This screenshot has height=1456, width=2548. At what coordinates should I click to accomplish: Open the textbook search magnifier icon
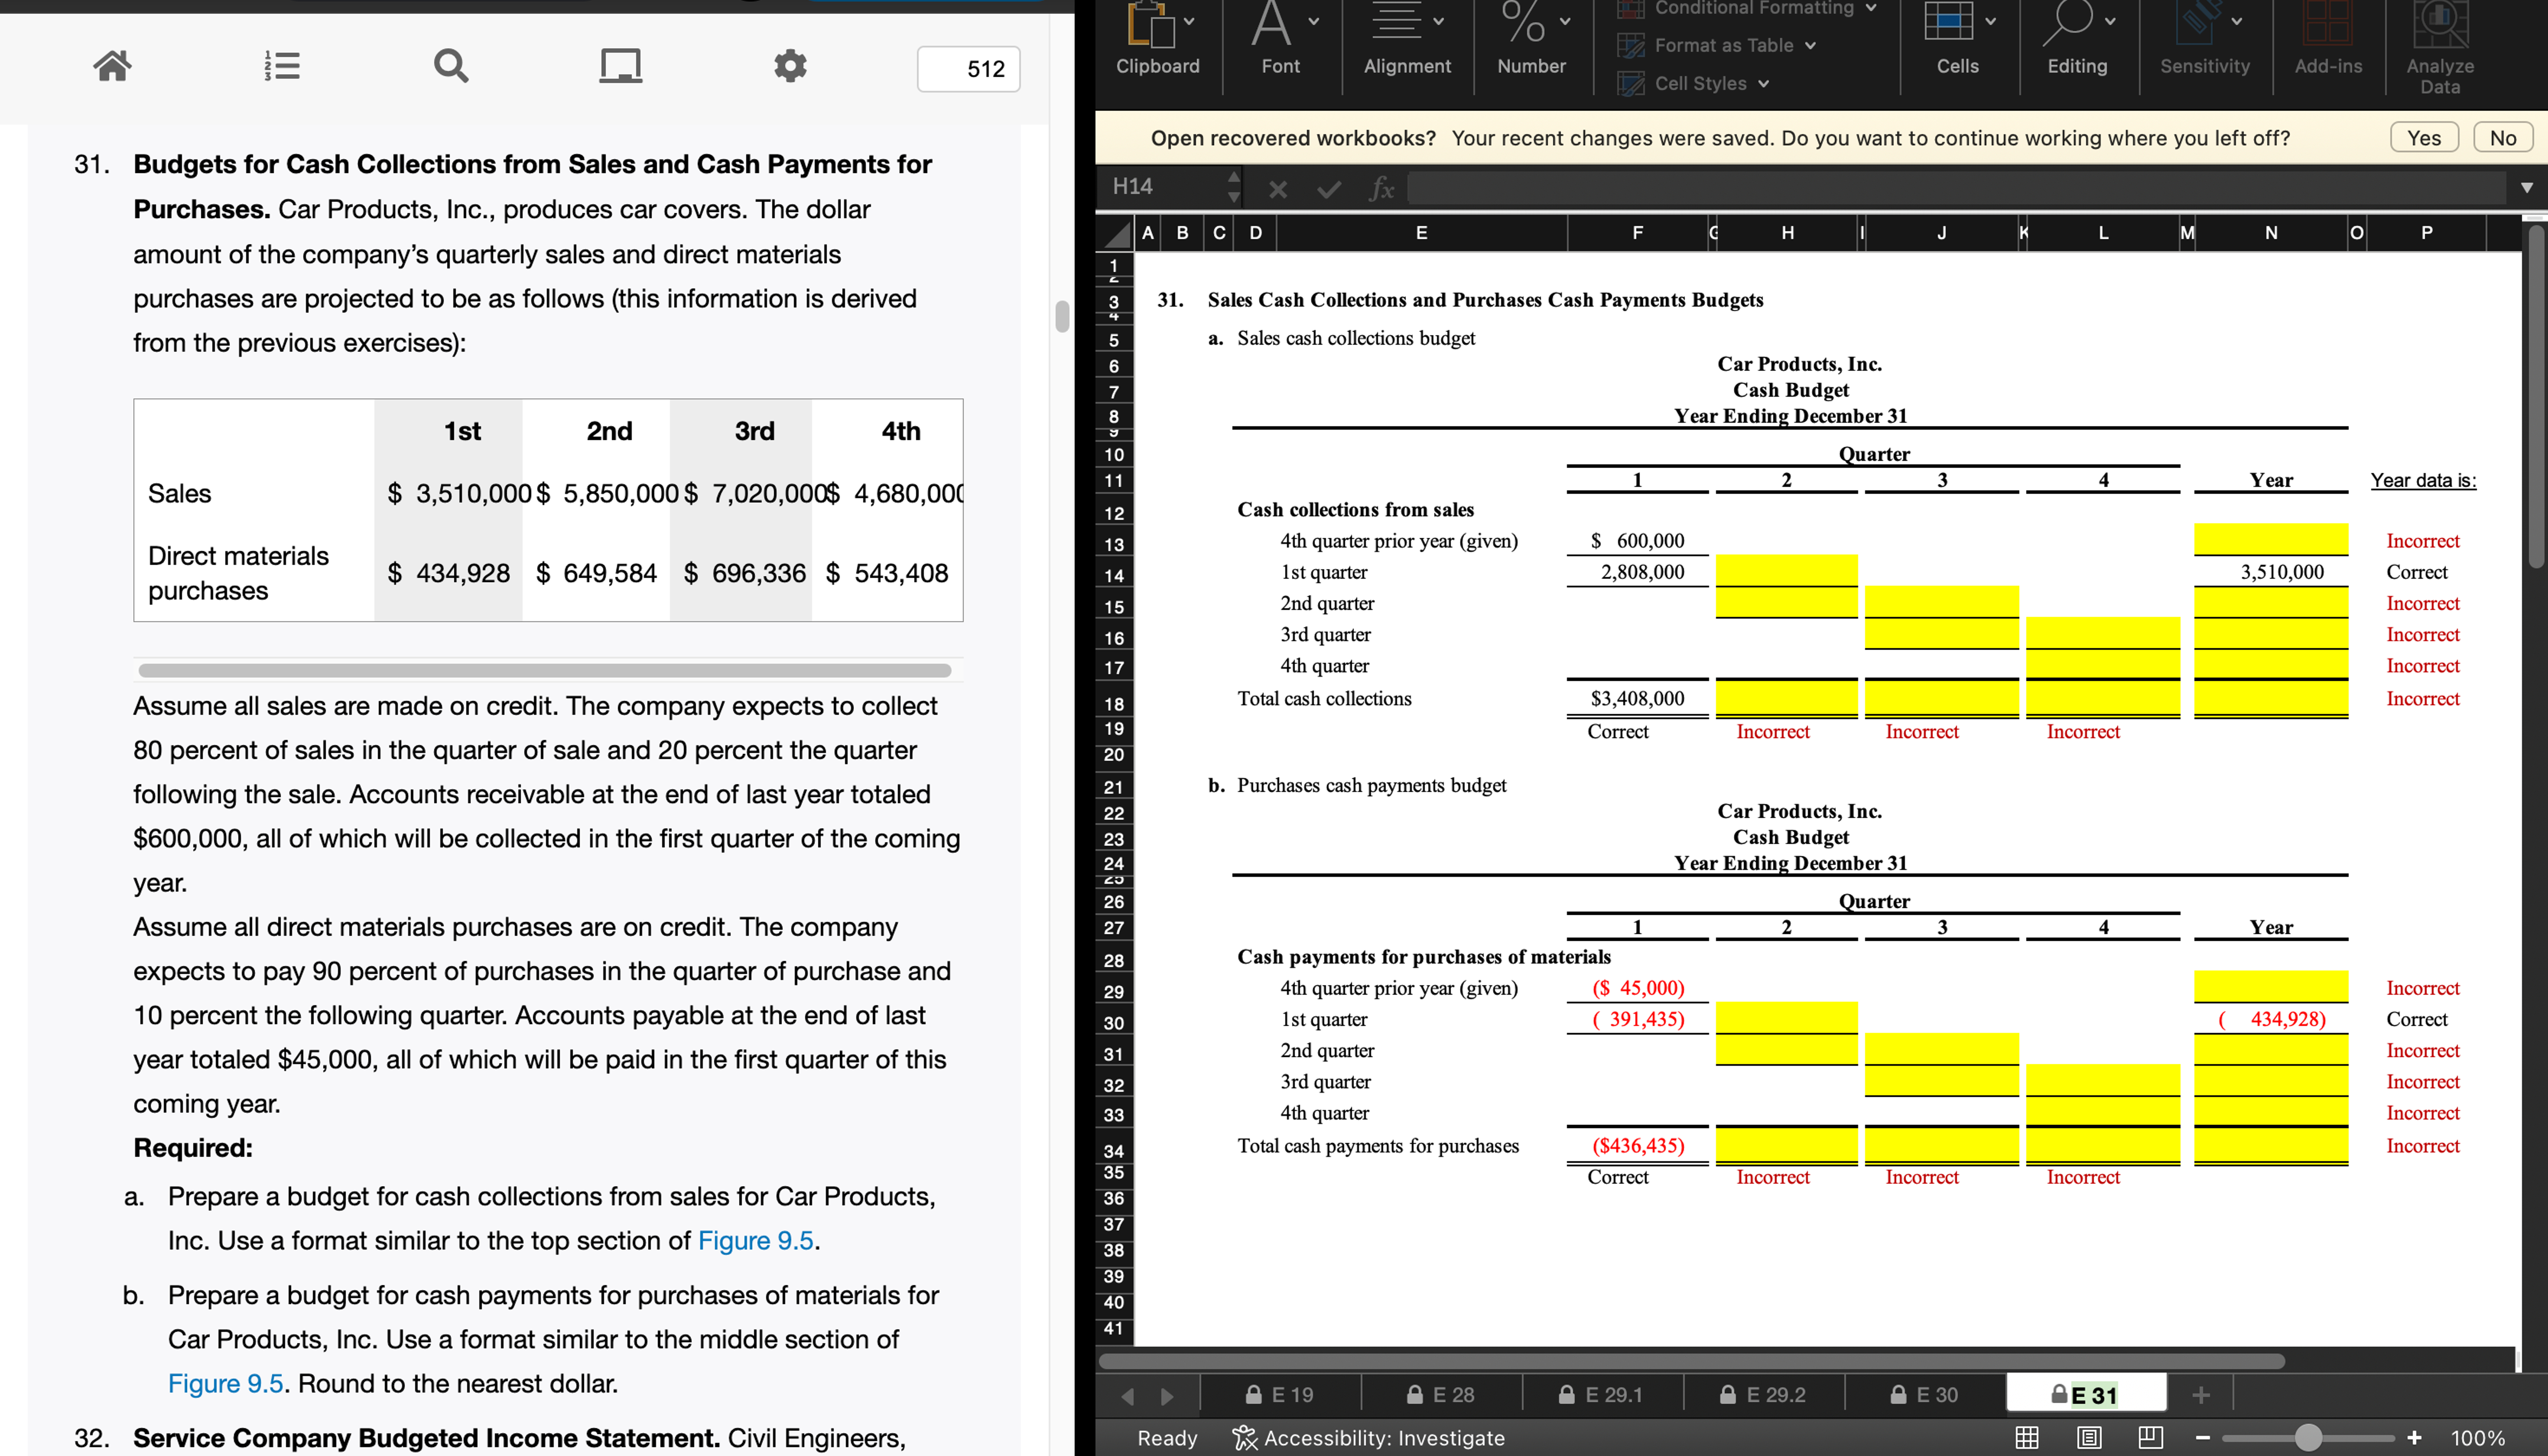coord(451,66)
